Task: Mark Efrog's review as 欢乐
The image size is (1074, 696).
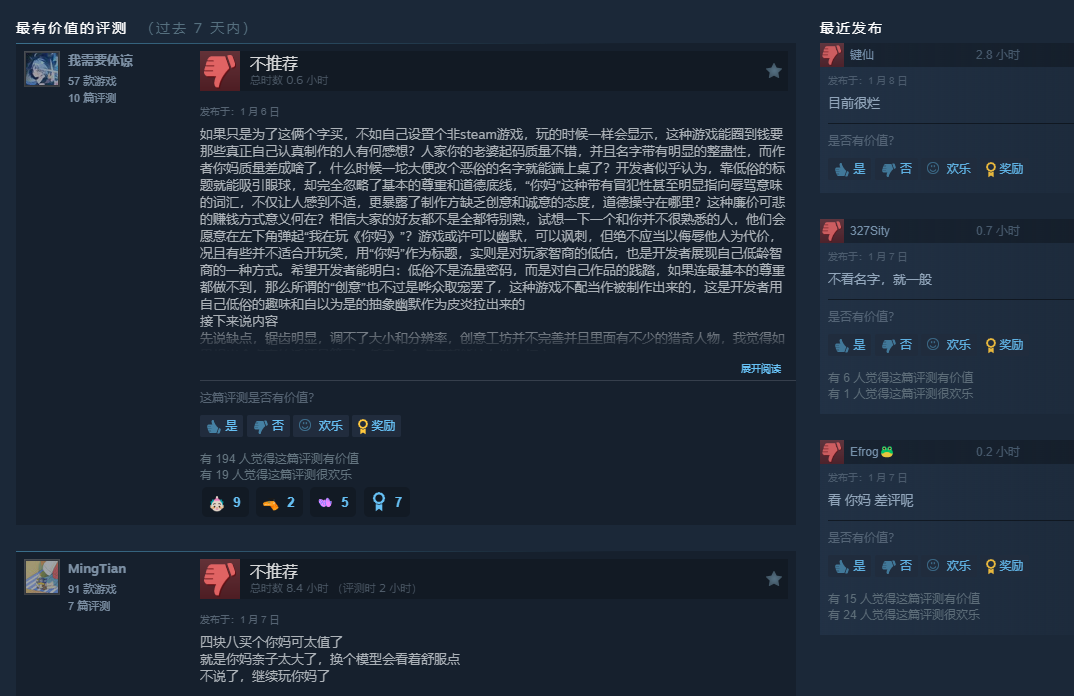Action: (x=949, y=566)
